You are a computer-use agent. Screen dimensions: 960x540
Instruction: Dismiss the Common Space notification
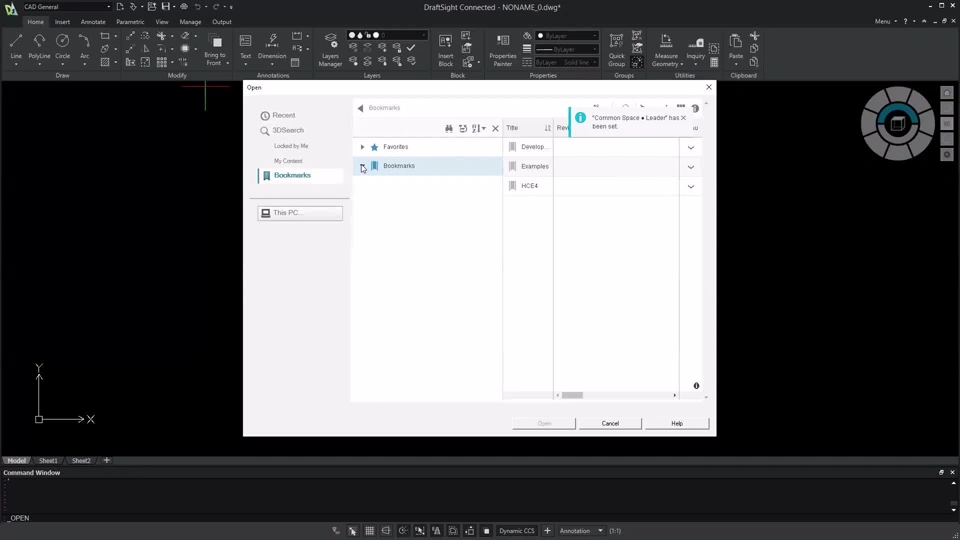[684, 118]
